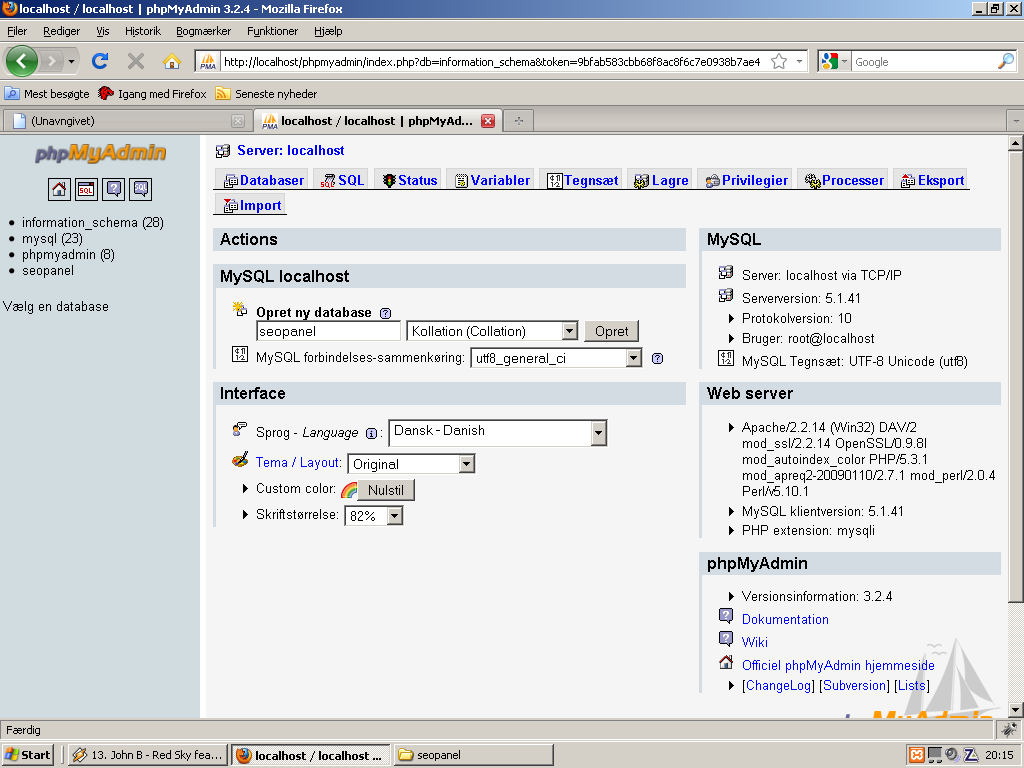Open the Variabler tab
This screenshot has height=768, width=1024.
(492, 180)
